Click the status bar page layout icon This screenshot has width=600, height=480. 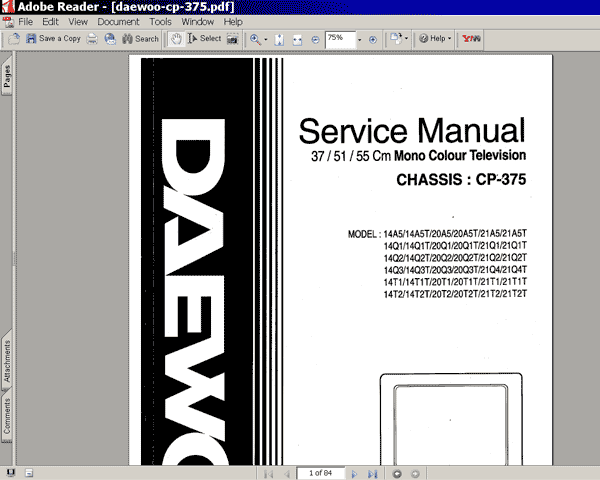pos(29,473)
